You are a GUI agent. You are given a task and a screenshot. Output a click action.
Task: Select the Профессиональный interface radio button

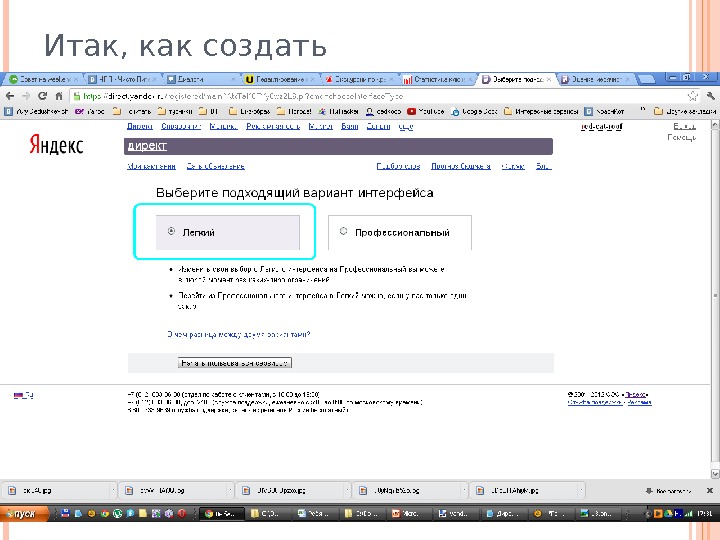tap(343, 231)
